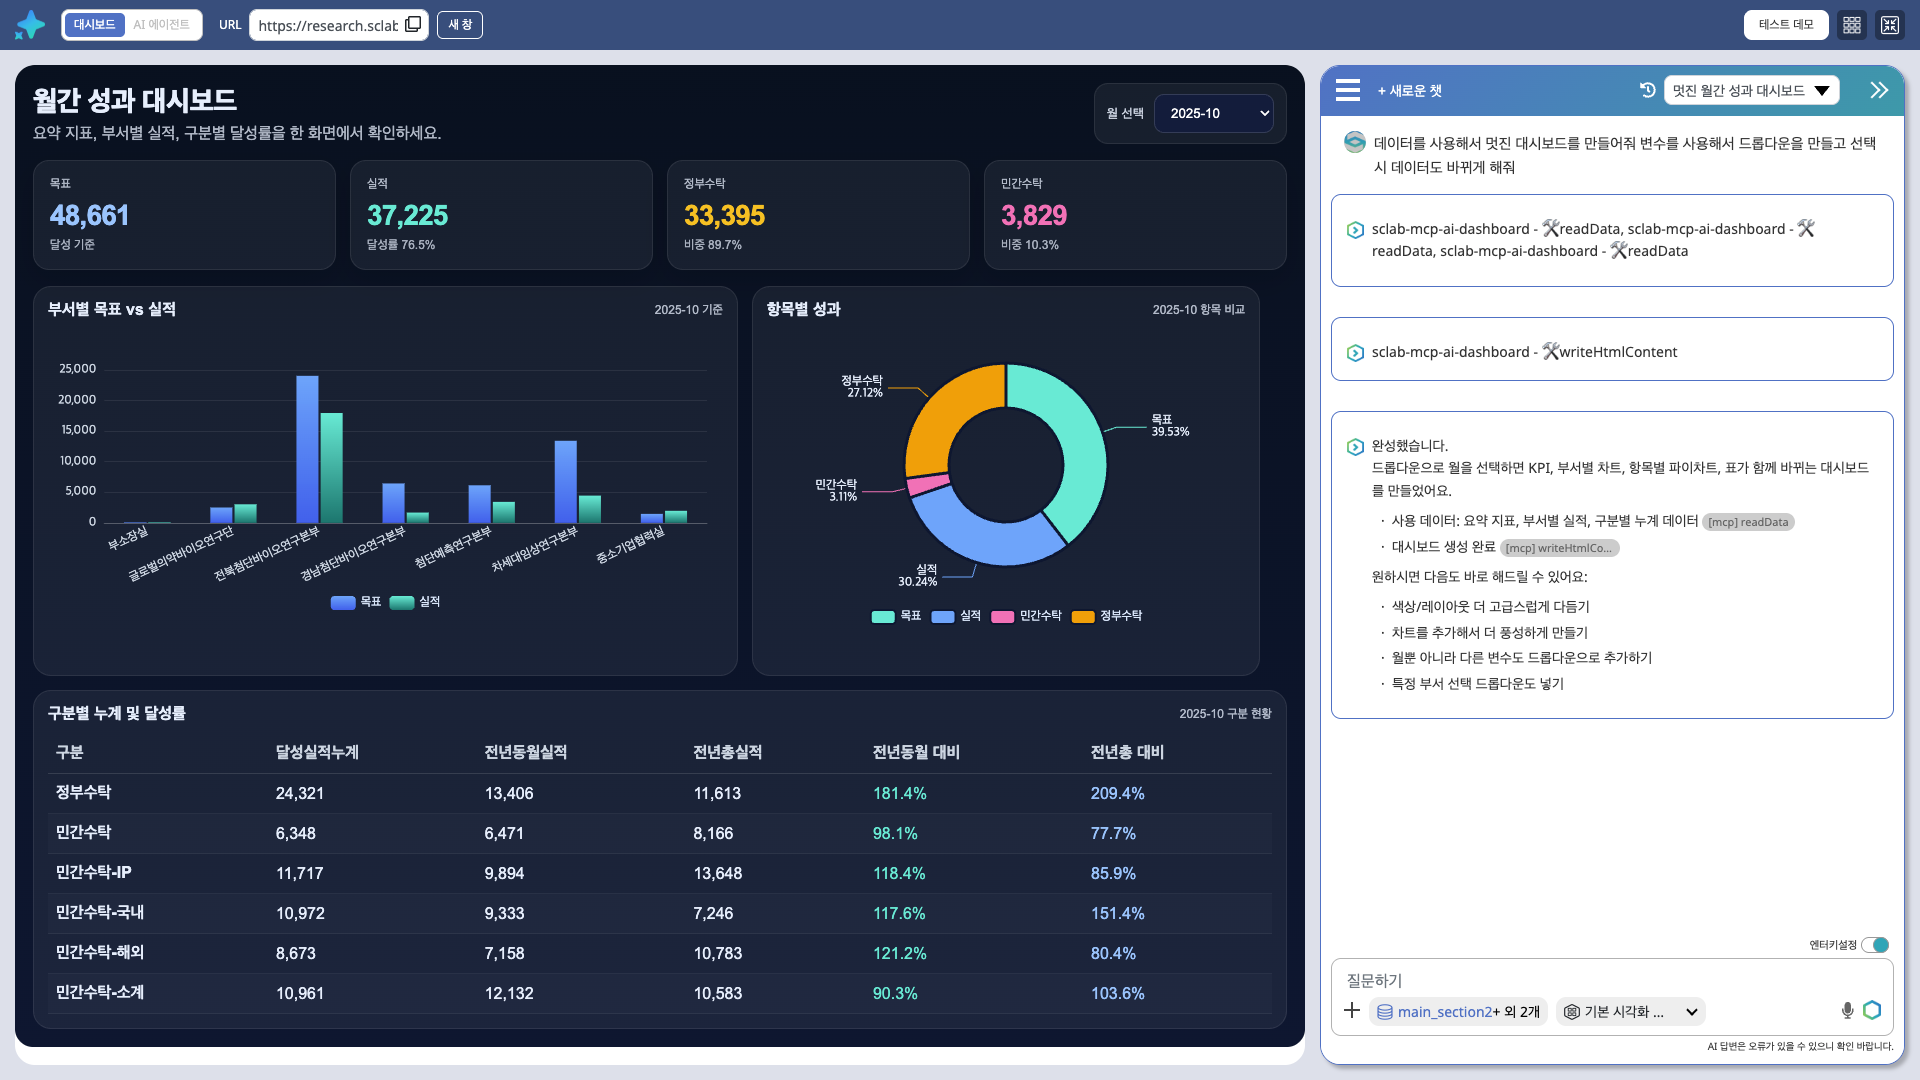Click the agent icon on the readData card
Image resolution: width=1920 pixels, height=1080 pixels.
click(1355, 230)
